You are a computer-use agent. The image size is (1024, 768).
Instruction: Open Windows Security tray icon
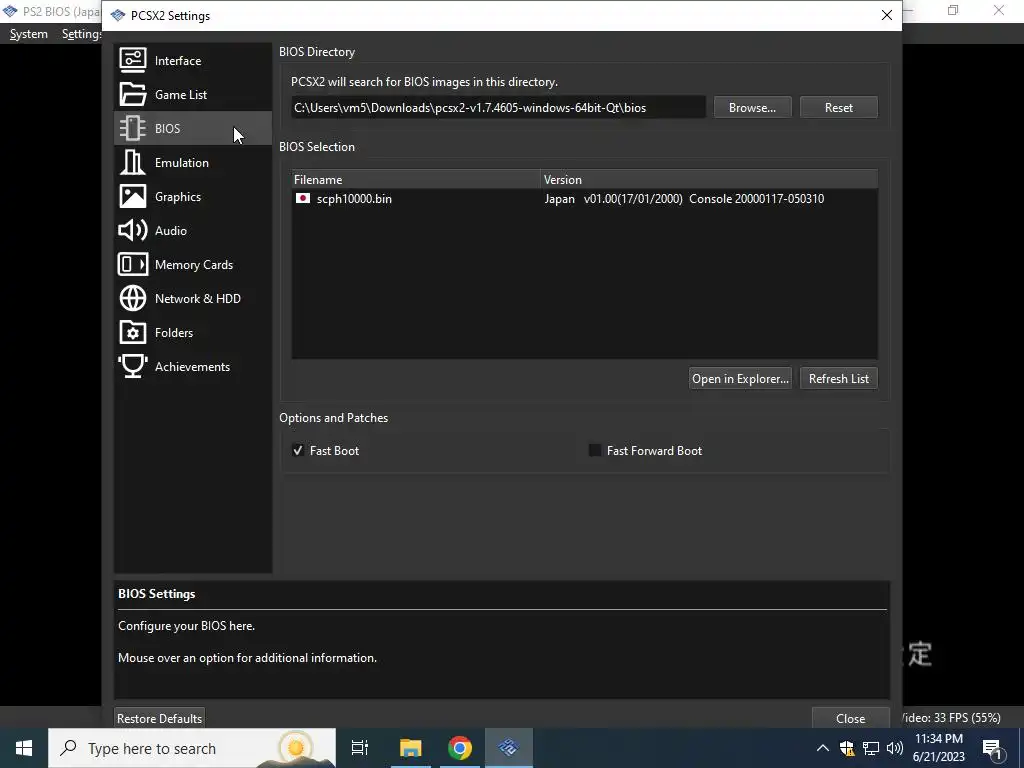pos(847,748)
